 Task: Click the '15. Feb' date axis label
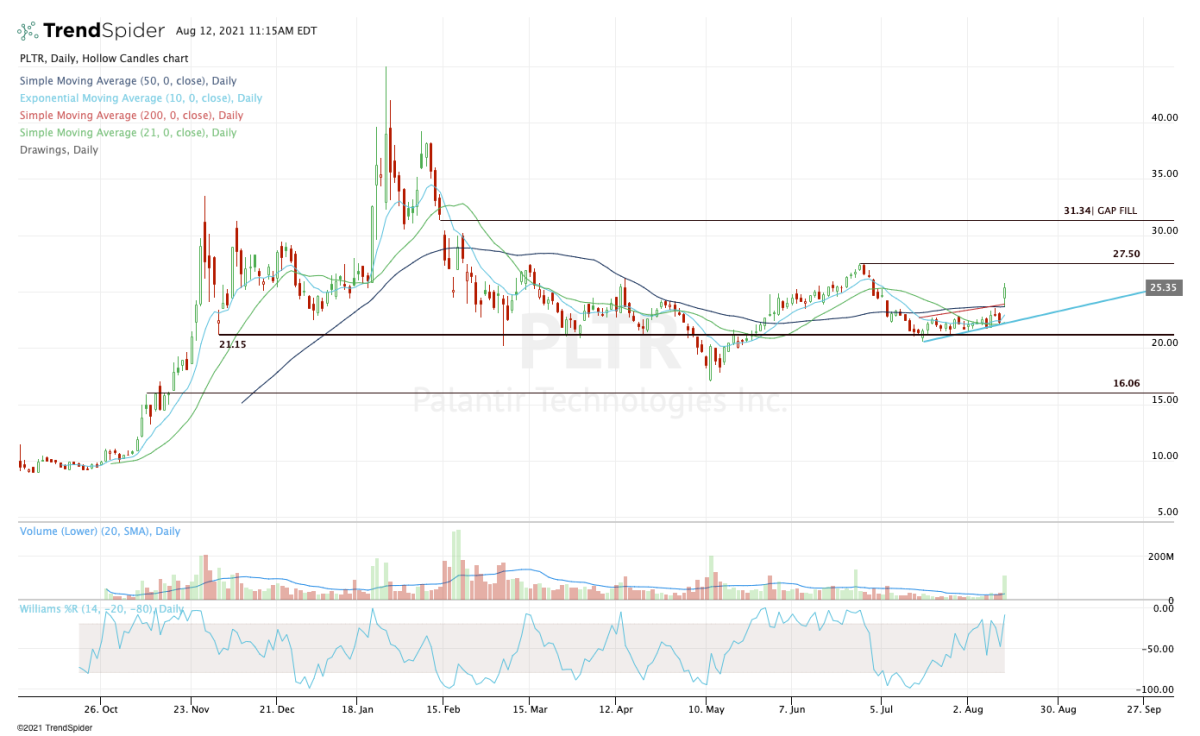click(444, 708)
